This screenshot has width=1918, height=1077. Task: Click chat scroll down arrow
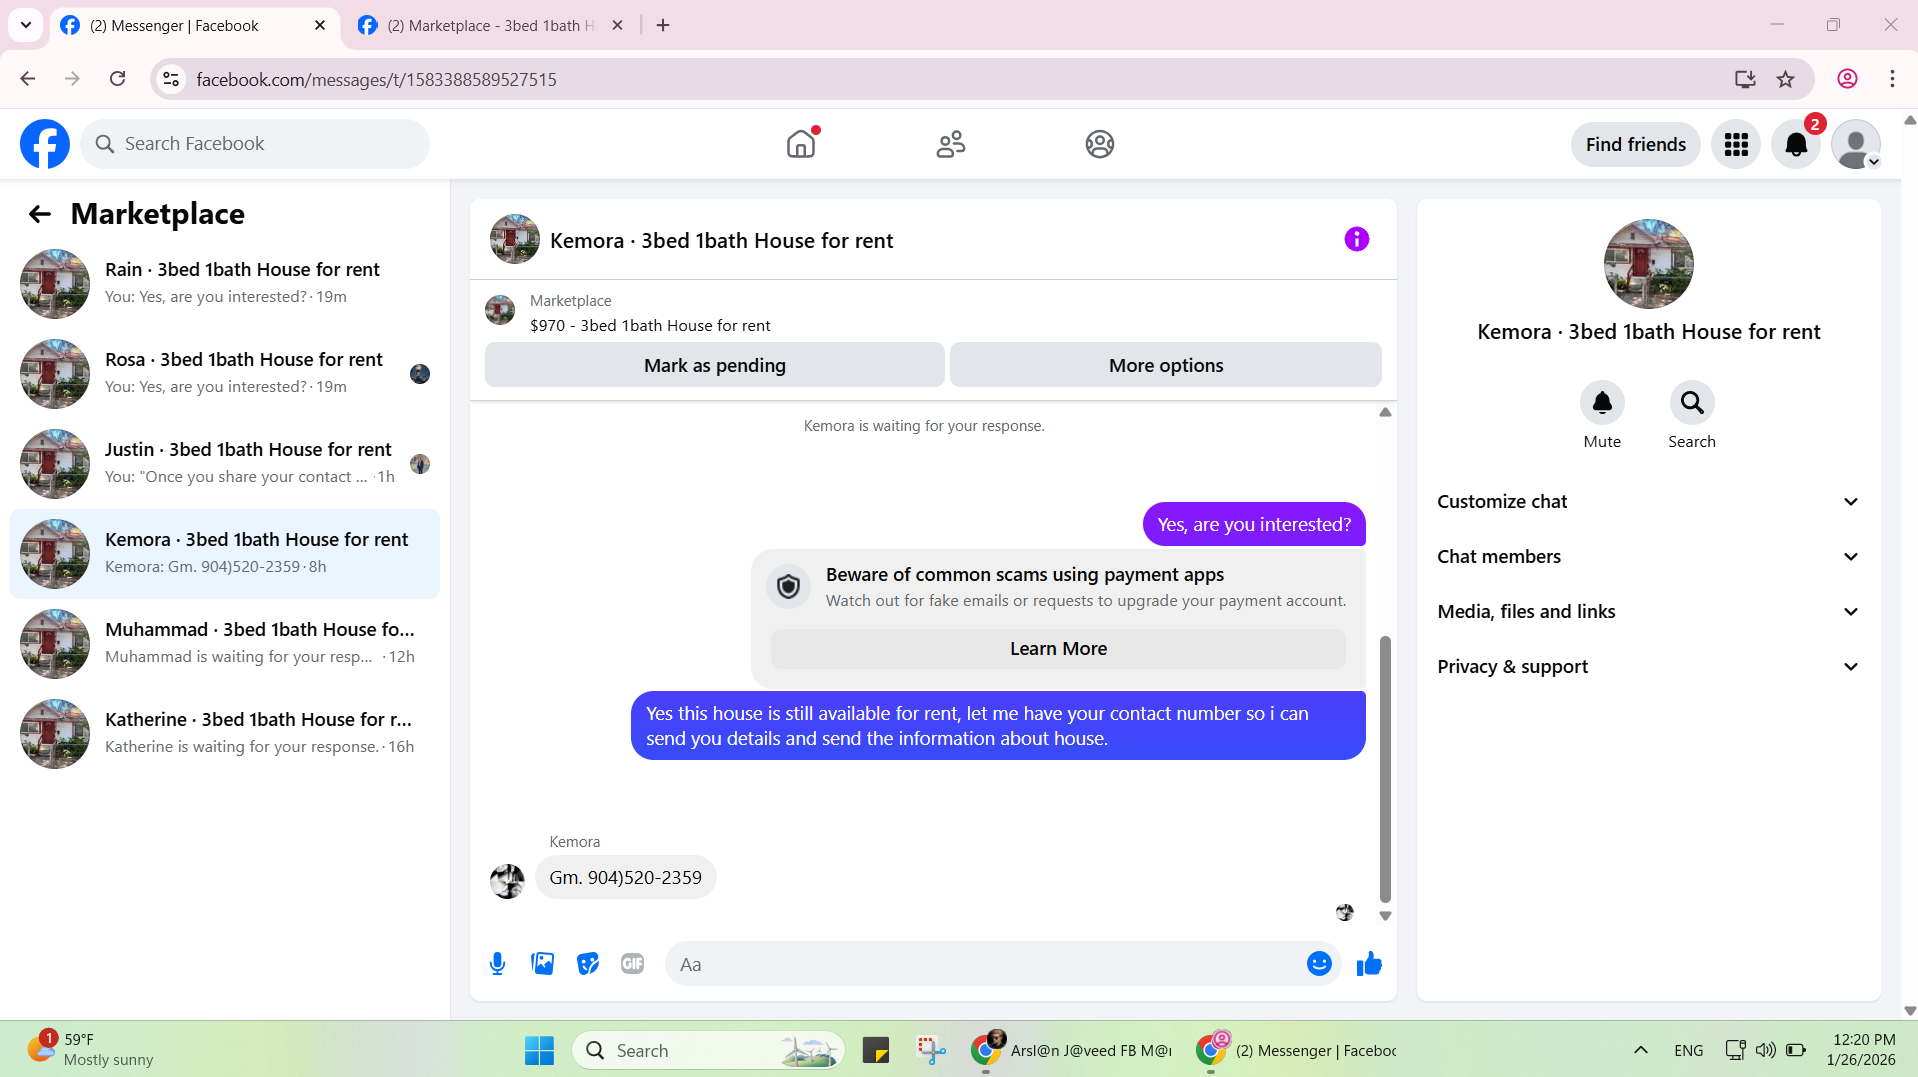click(x=1385, y=916)
